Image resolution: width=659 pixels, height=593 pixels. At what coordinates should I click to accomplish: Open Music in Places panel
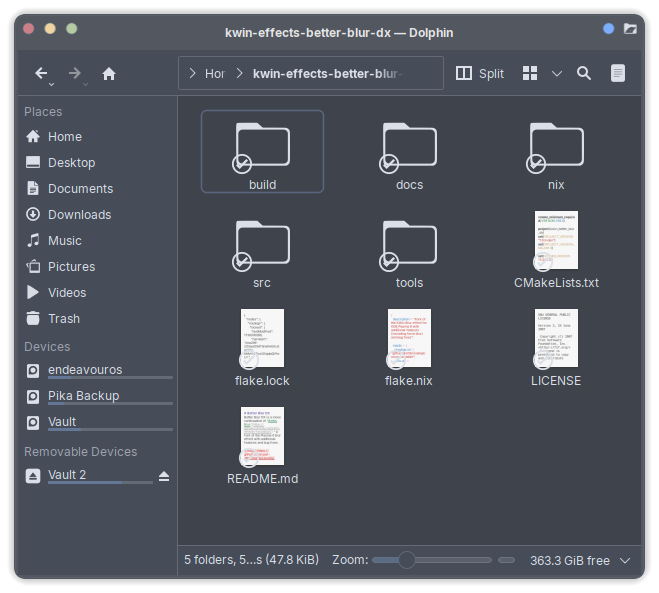[100, 241]
